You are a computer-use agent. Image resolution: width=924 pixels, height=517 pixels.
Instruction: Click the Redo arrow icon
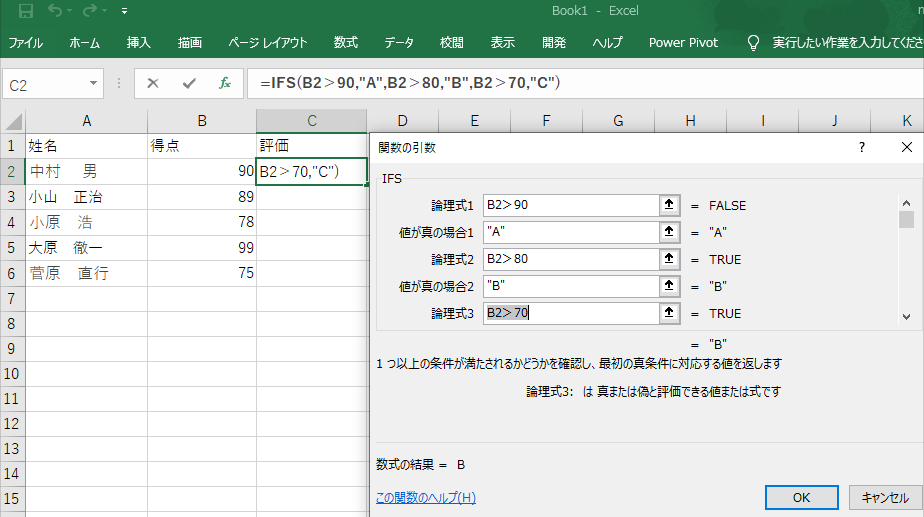(x=90, y=12)
